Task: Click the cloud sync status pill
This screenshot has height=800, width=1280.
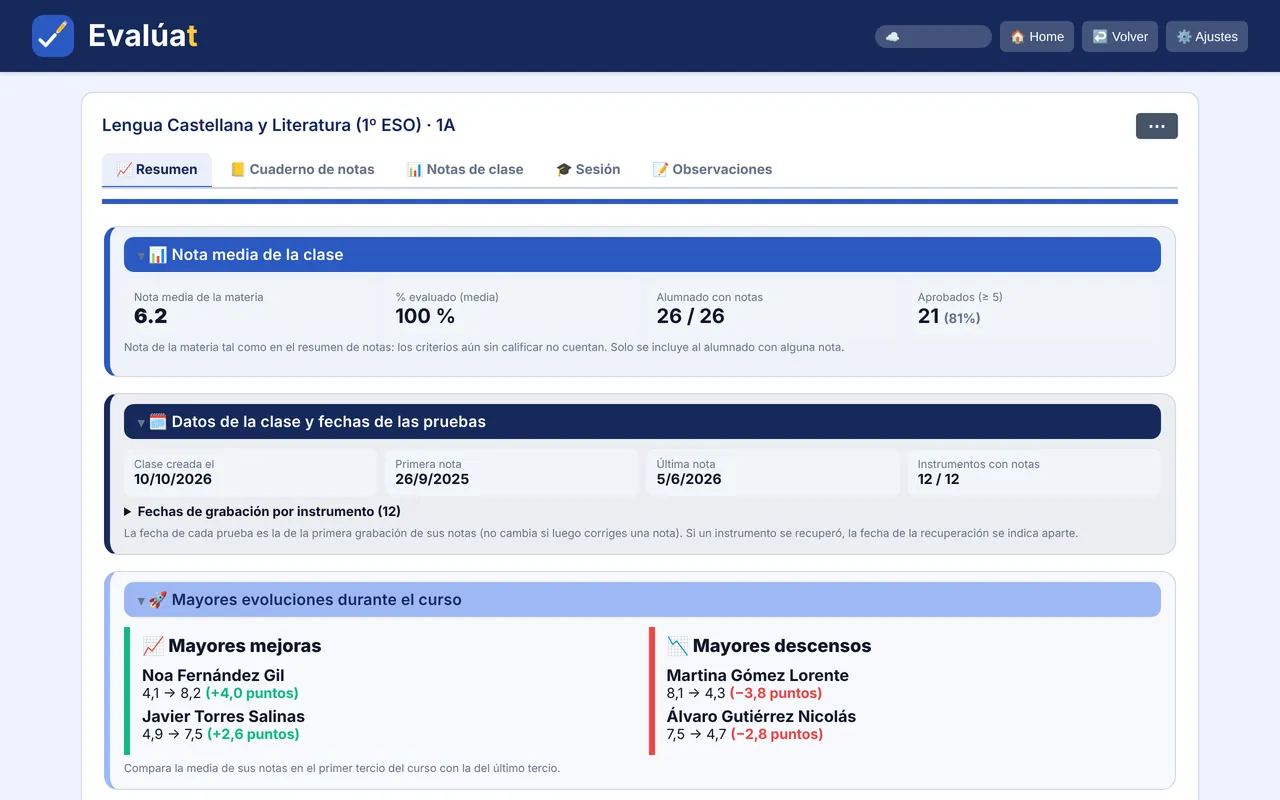Action: click(933, 37)
